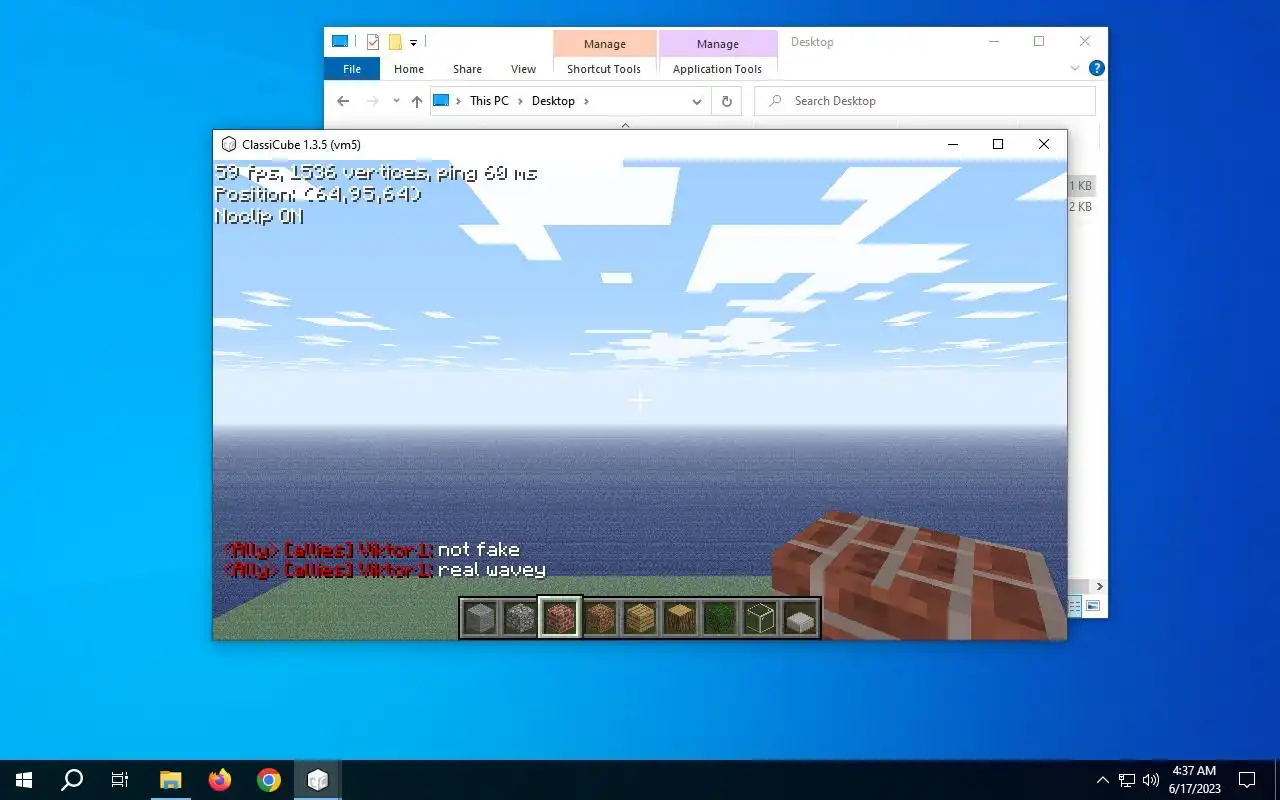Image resolution: width=1280 pixels, height=800 pixels.
Task: Open the Application Tools tab
Action: click(717, 69)
